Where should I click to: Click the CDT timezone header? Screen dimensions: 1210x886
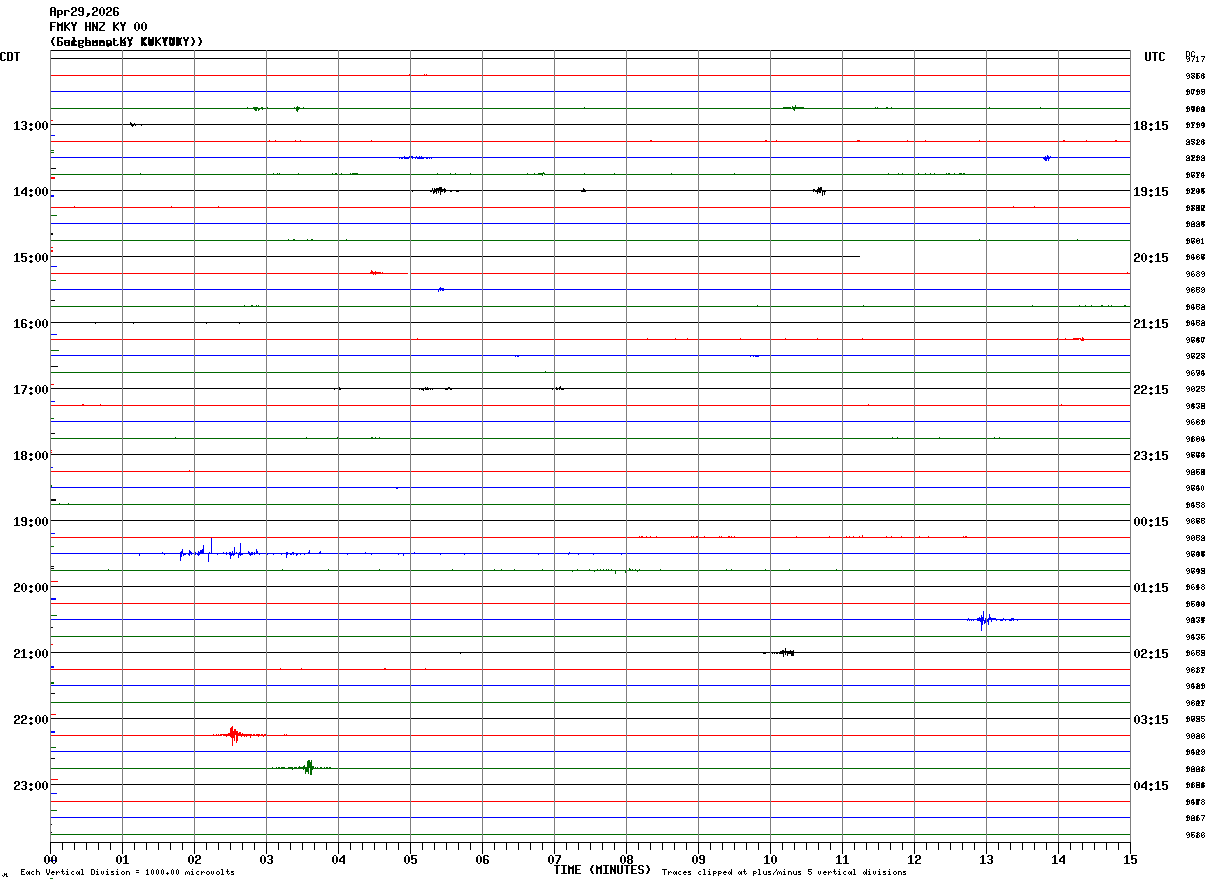pos(10,57)
